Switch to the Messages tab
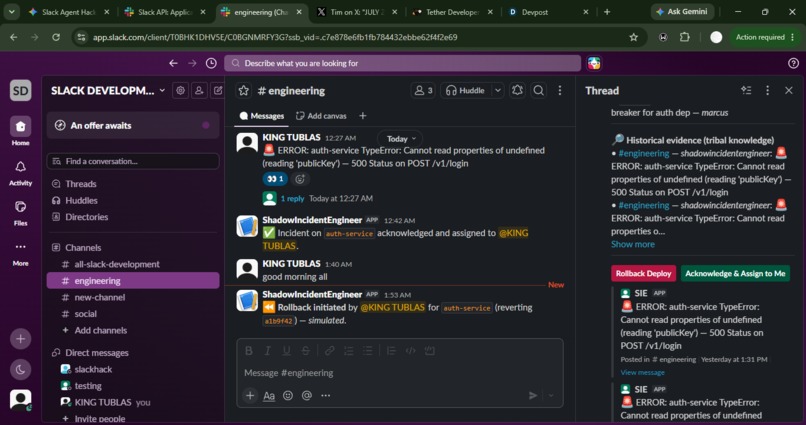Image resolution: width=806 pixels, height=425 pixels. tap(262, 116)
